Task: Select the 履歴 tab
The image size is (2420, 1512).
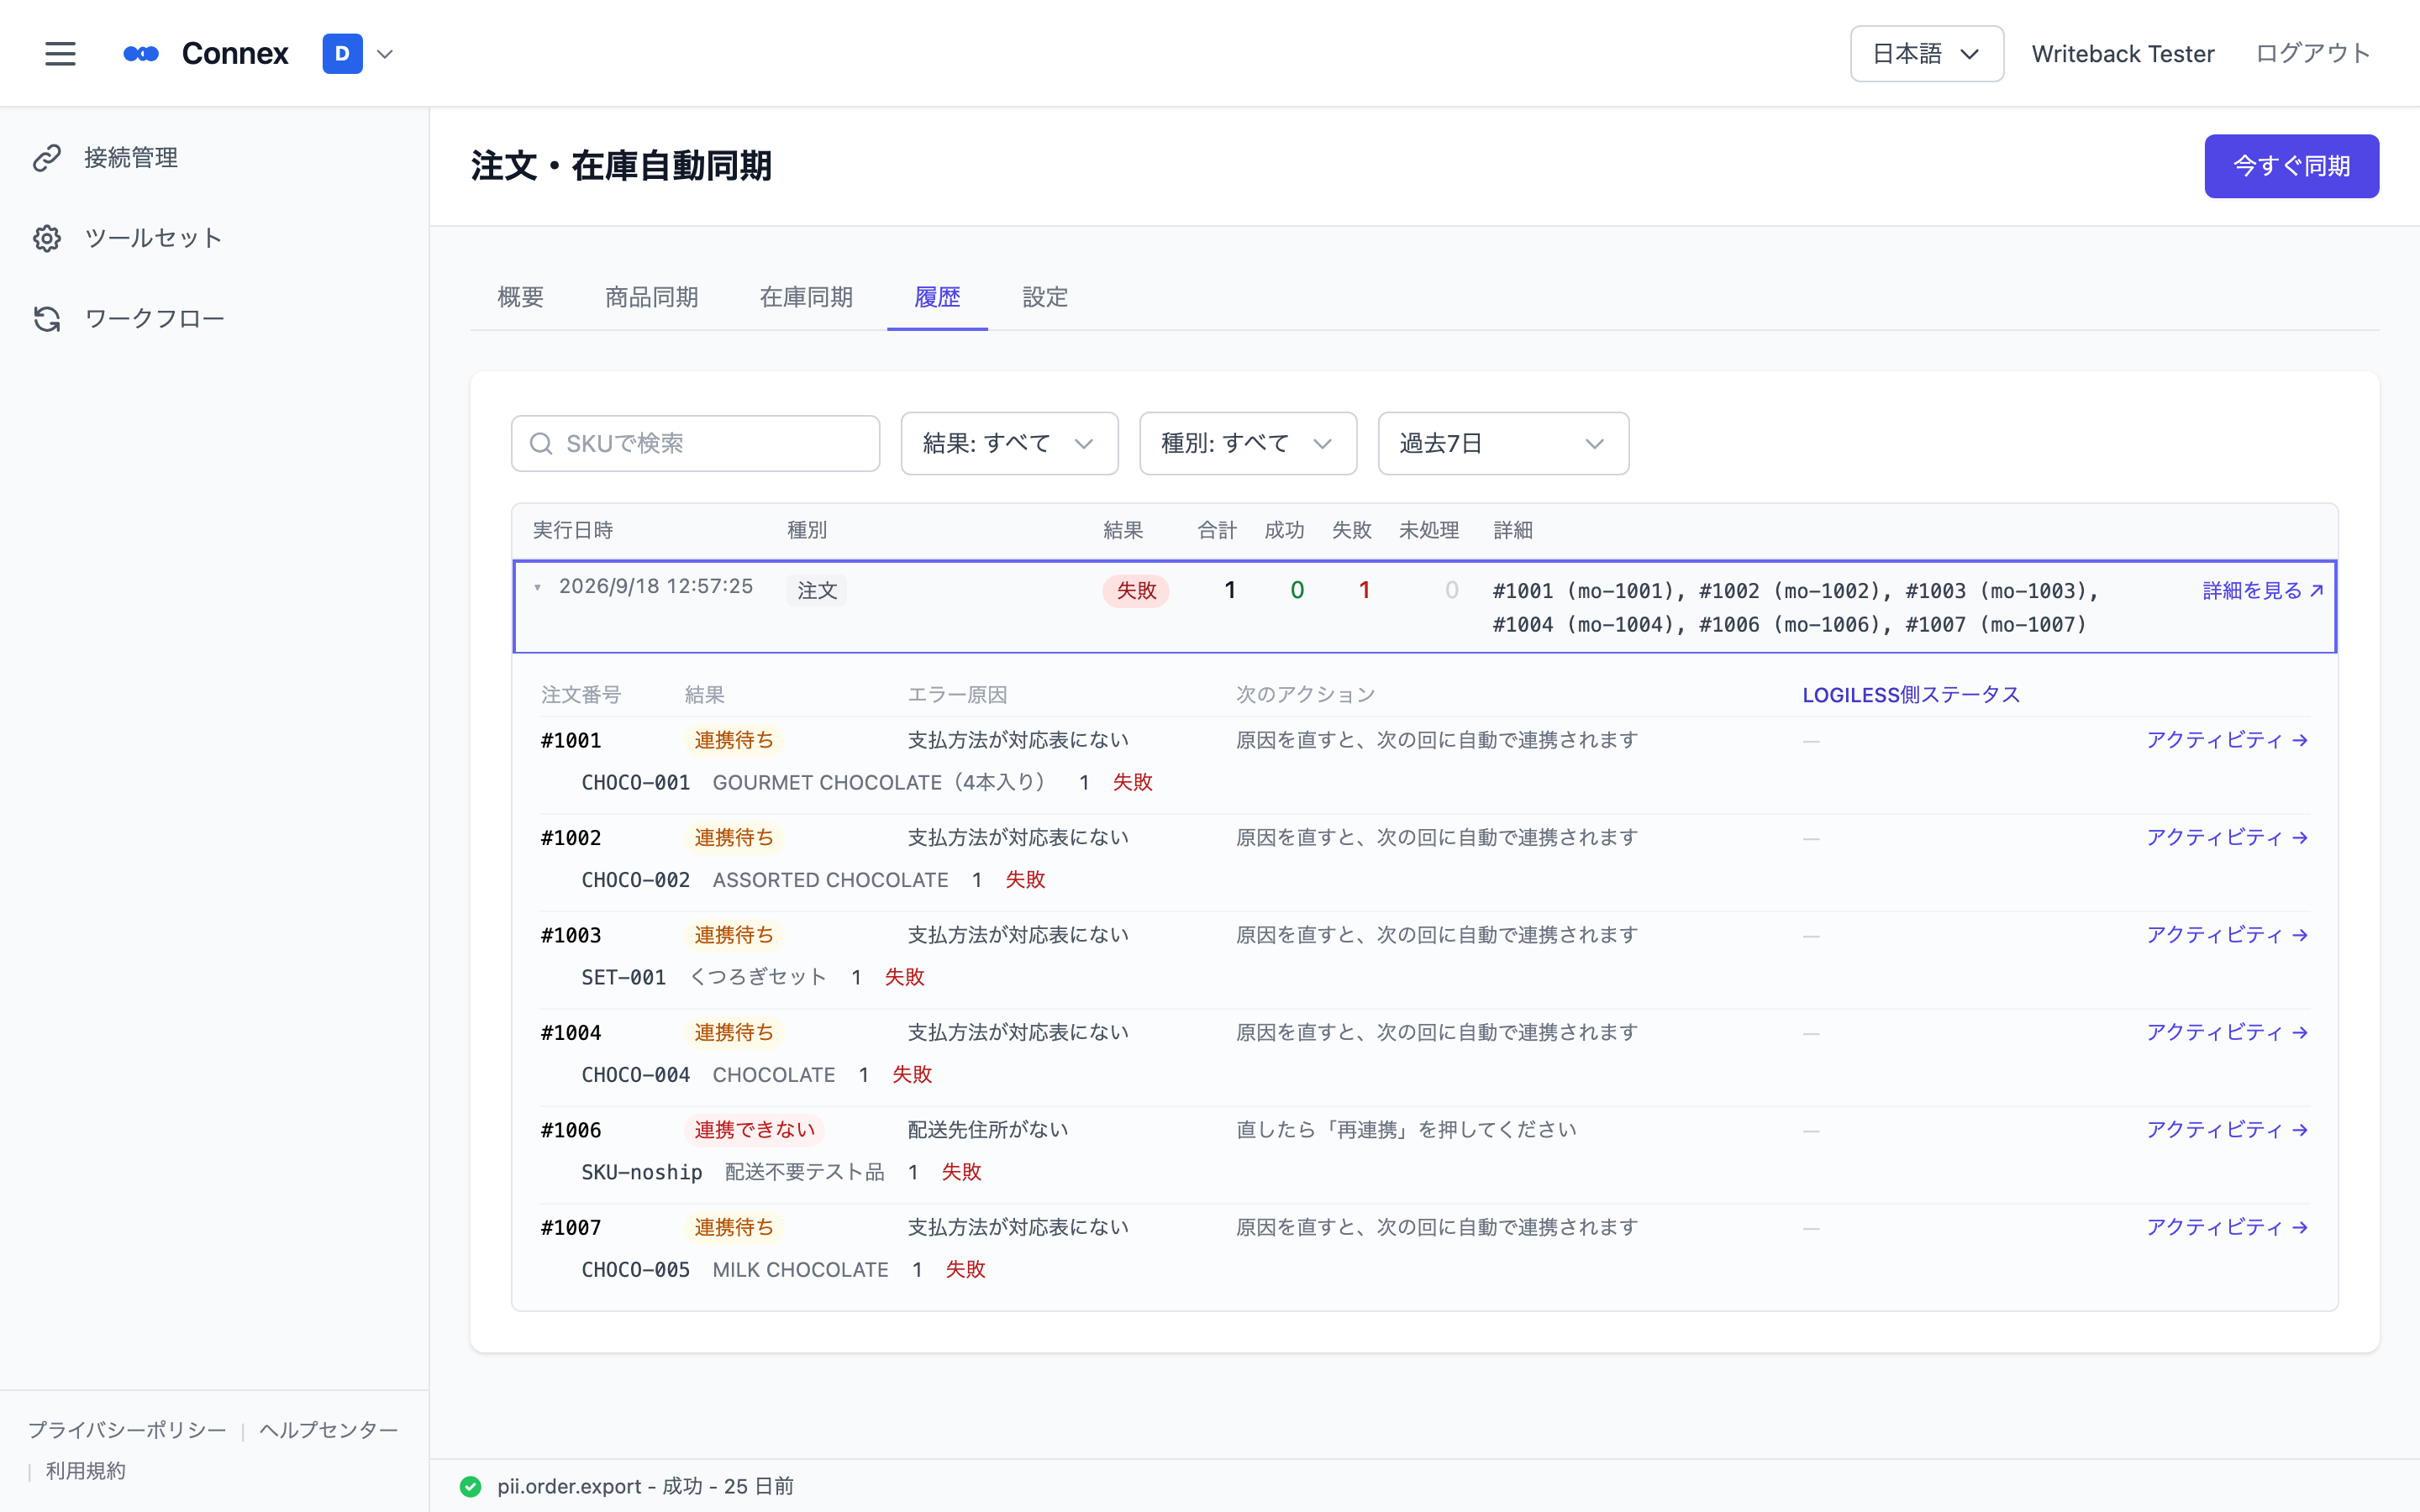Action: (937, 297)
